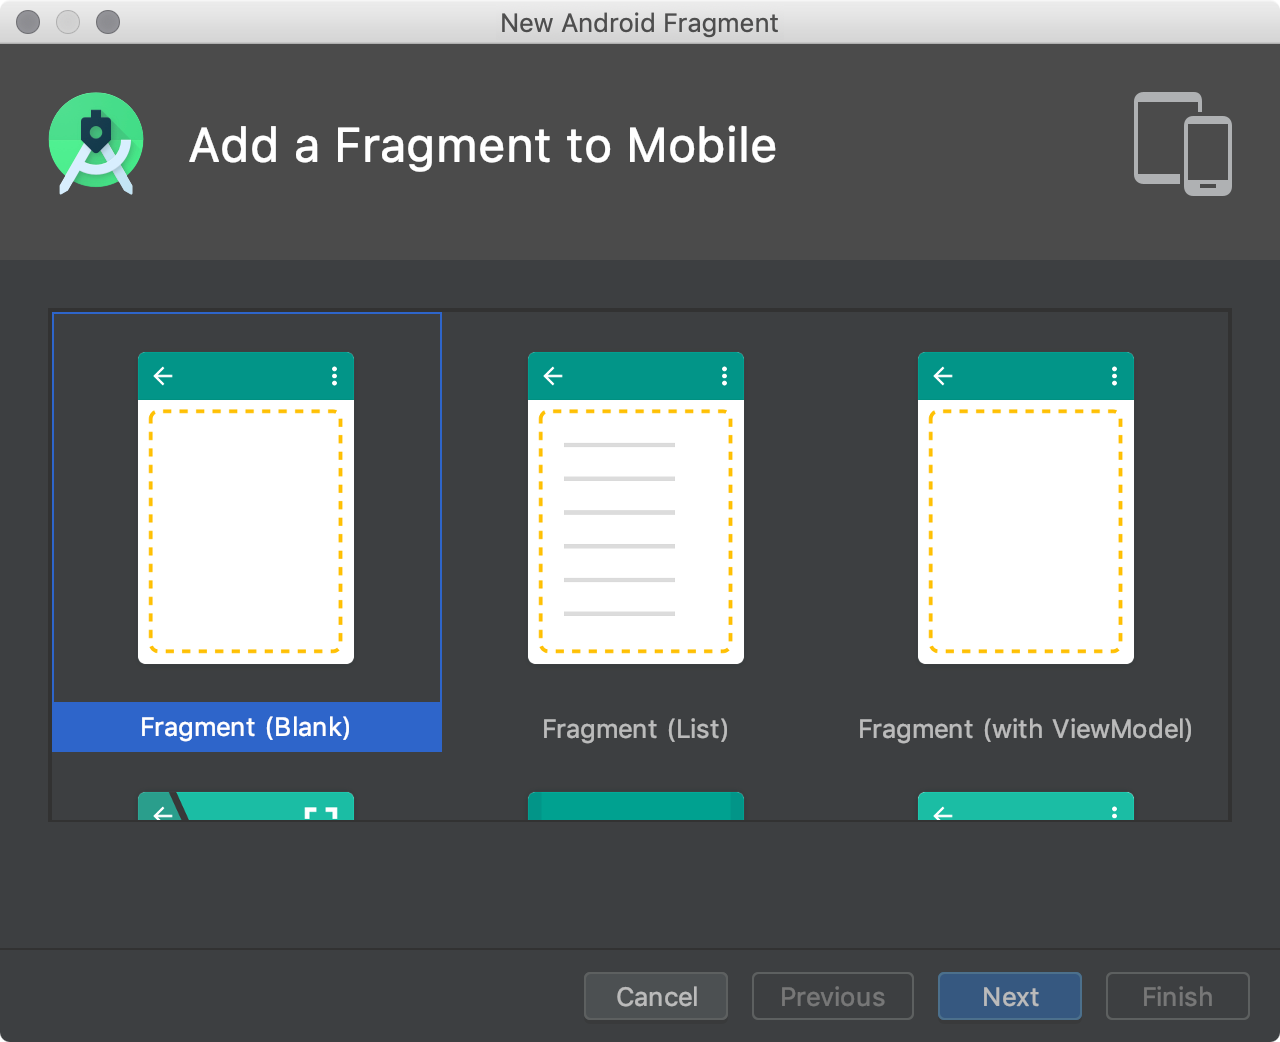
Task: Click the mobile devices icon top right
Action: (1183, 143)
